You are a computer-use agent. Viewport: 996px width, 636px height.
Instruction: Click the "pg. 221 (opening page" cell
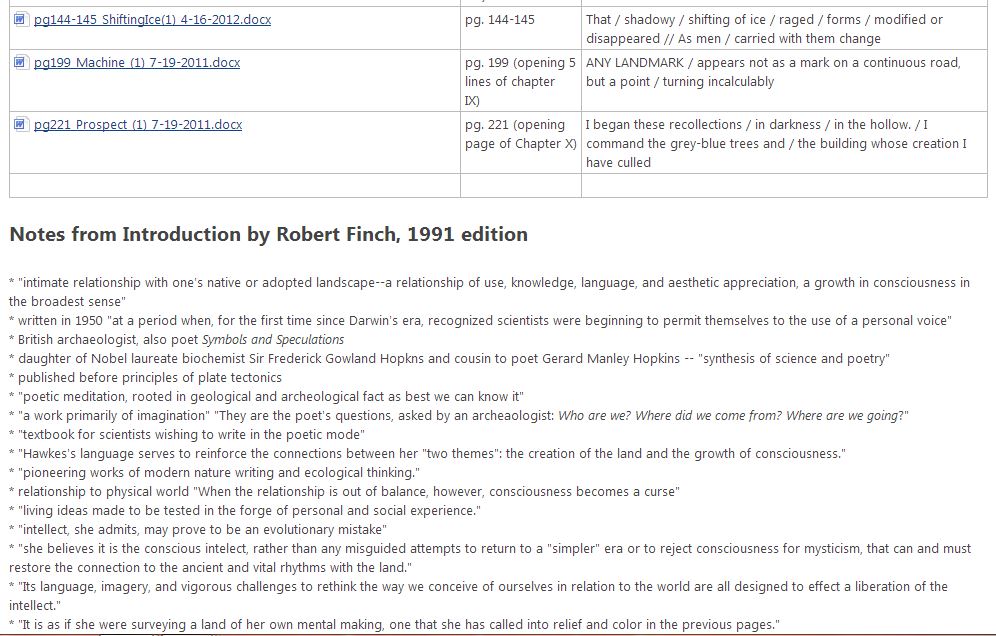pos(520,134)
